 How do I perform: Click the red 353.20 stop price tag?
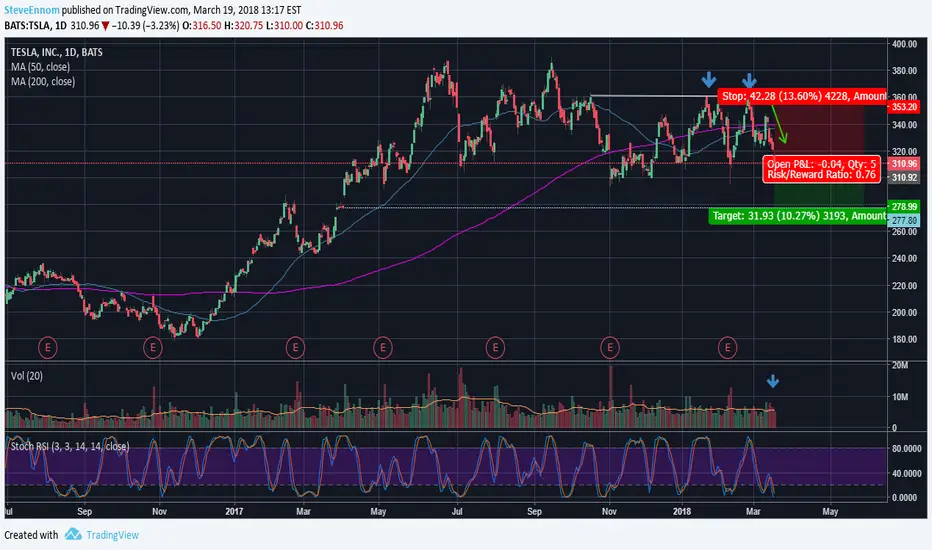point(903,107)
